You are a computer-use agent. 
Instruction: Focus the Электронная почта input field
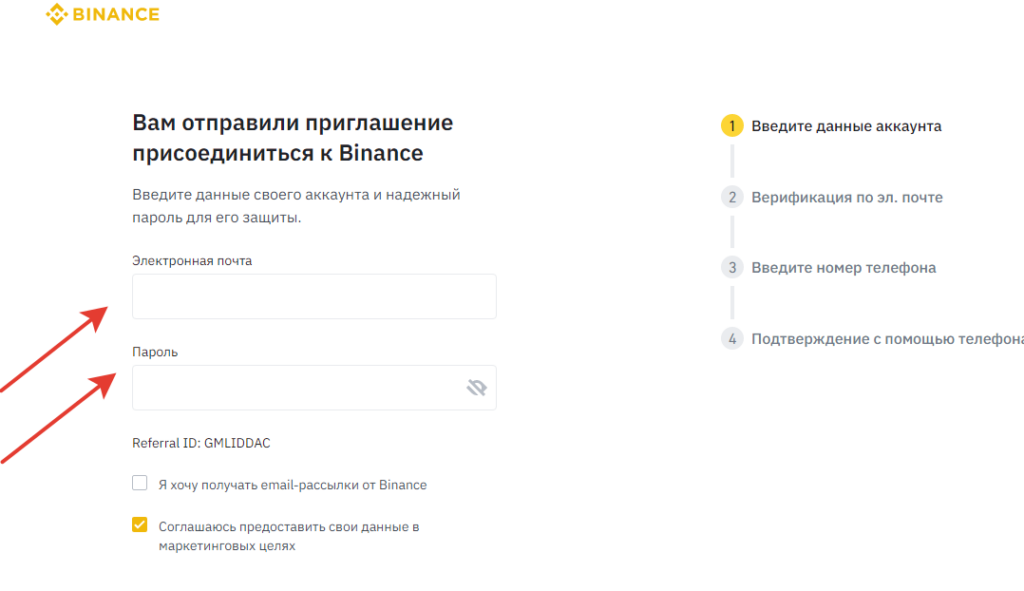tap(314, 296)
